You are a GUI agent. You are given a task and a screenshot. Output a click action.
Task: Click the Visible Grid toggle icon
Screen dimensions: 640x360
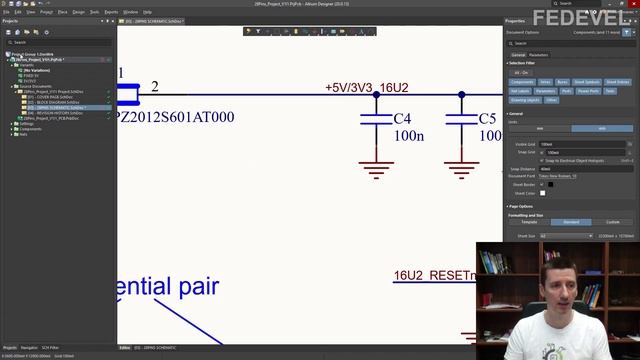click(630, 144)
